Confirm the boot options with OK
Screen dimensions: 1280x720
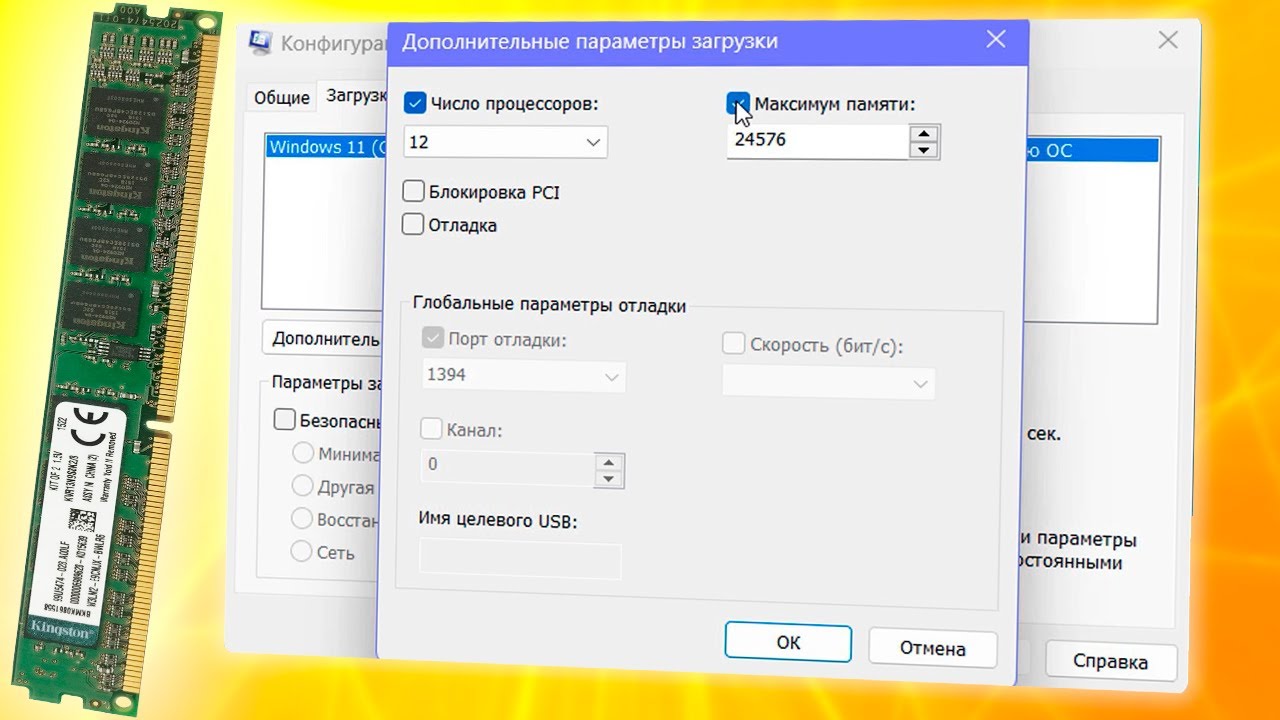click(x=788, y=643)
